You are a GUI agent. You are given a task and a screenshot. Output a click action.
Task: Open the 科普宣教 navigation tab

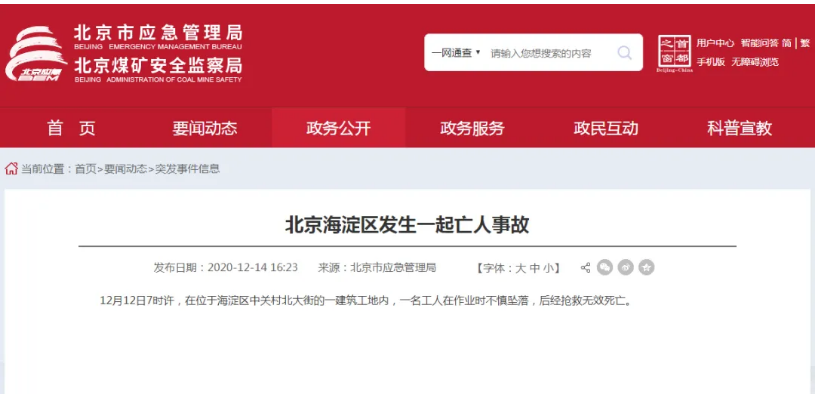[739, 128]
